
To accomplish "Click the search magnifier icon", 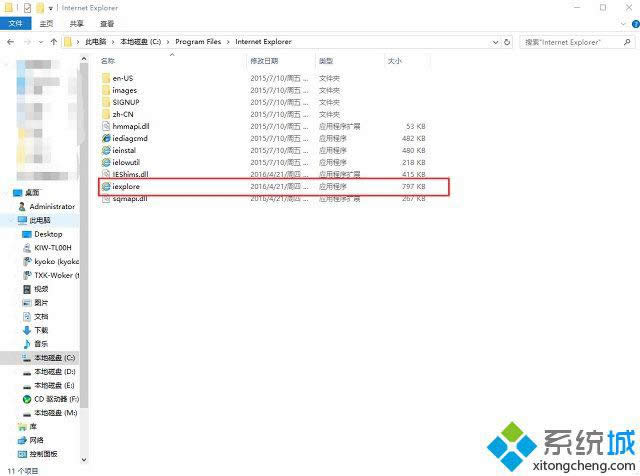I will [627, 42].
